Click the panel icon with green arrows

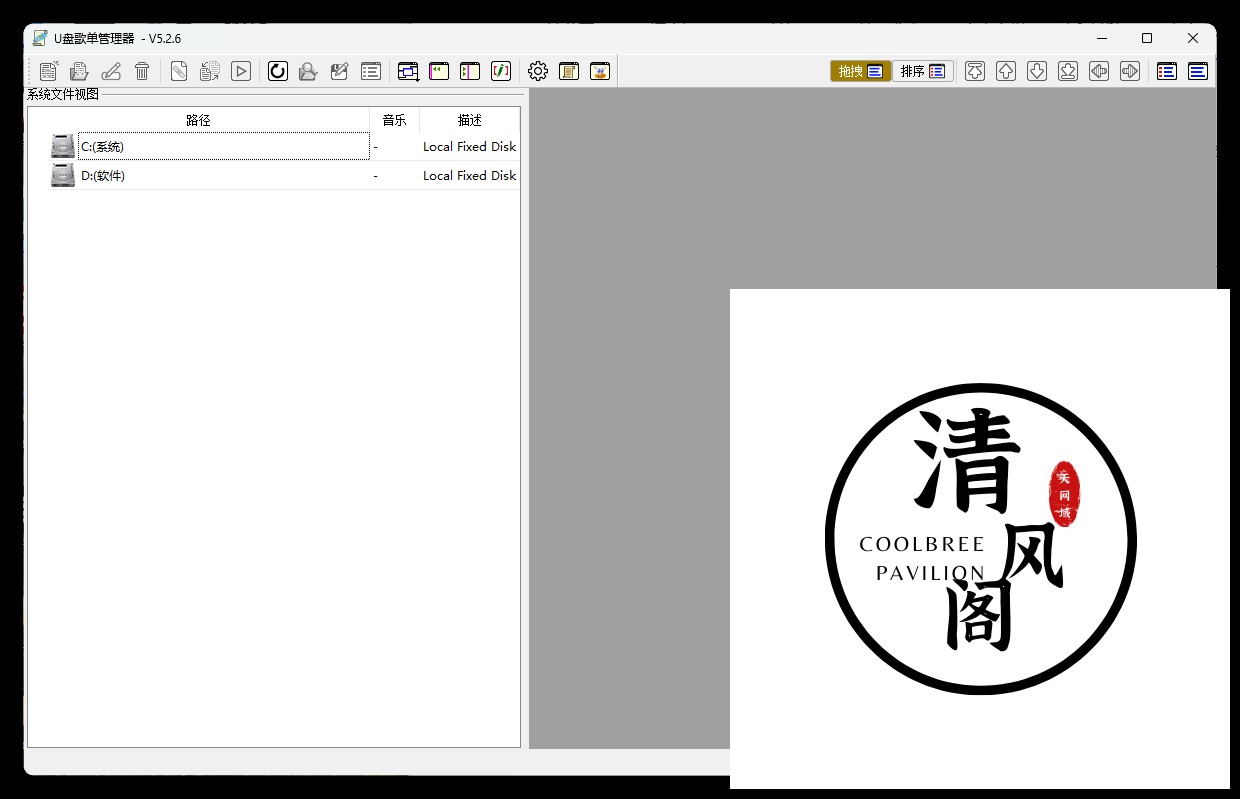[x=439, y=71]
